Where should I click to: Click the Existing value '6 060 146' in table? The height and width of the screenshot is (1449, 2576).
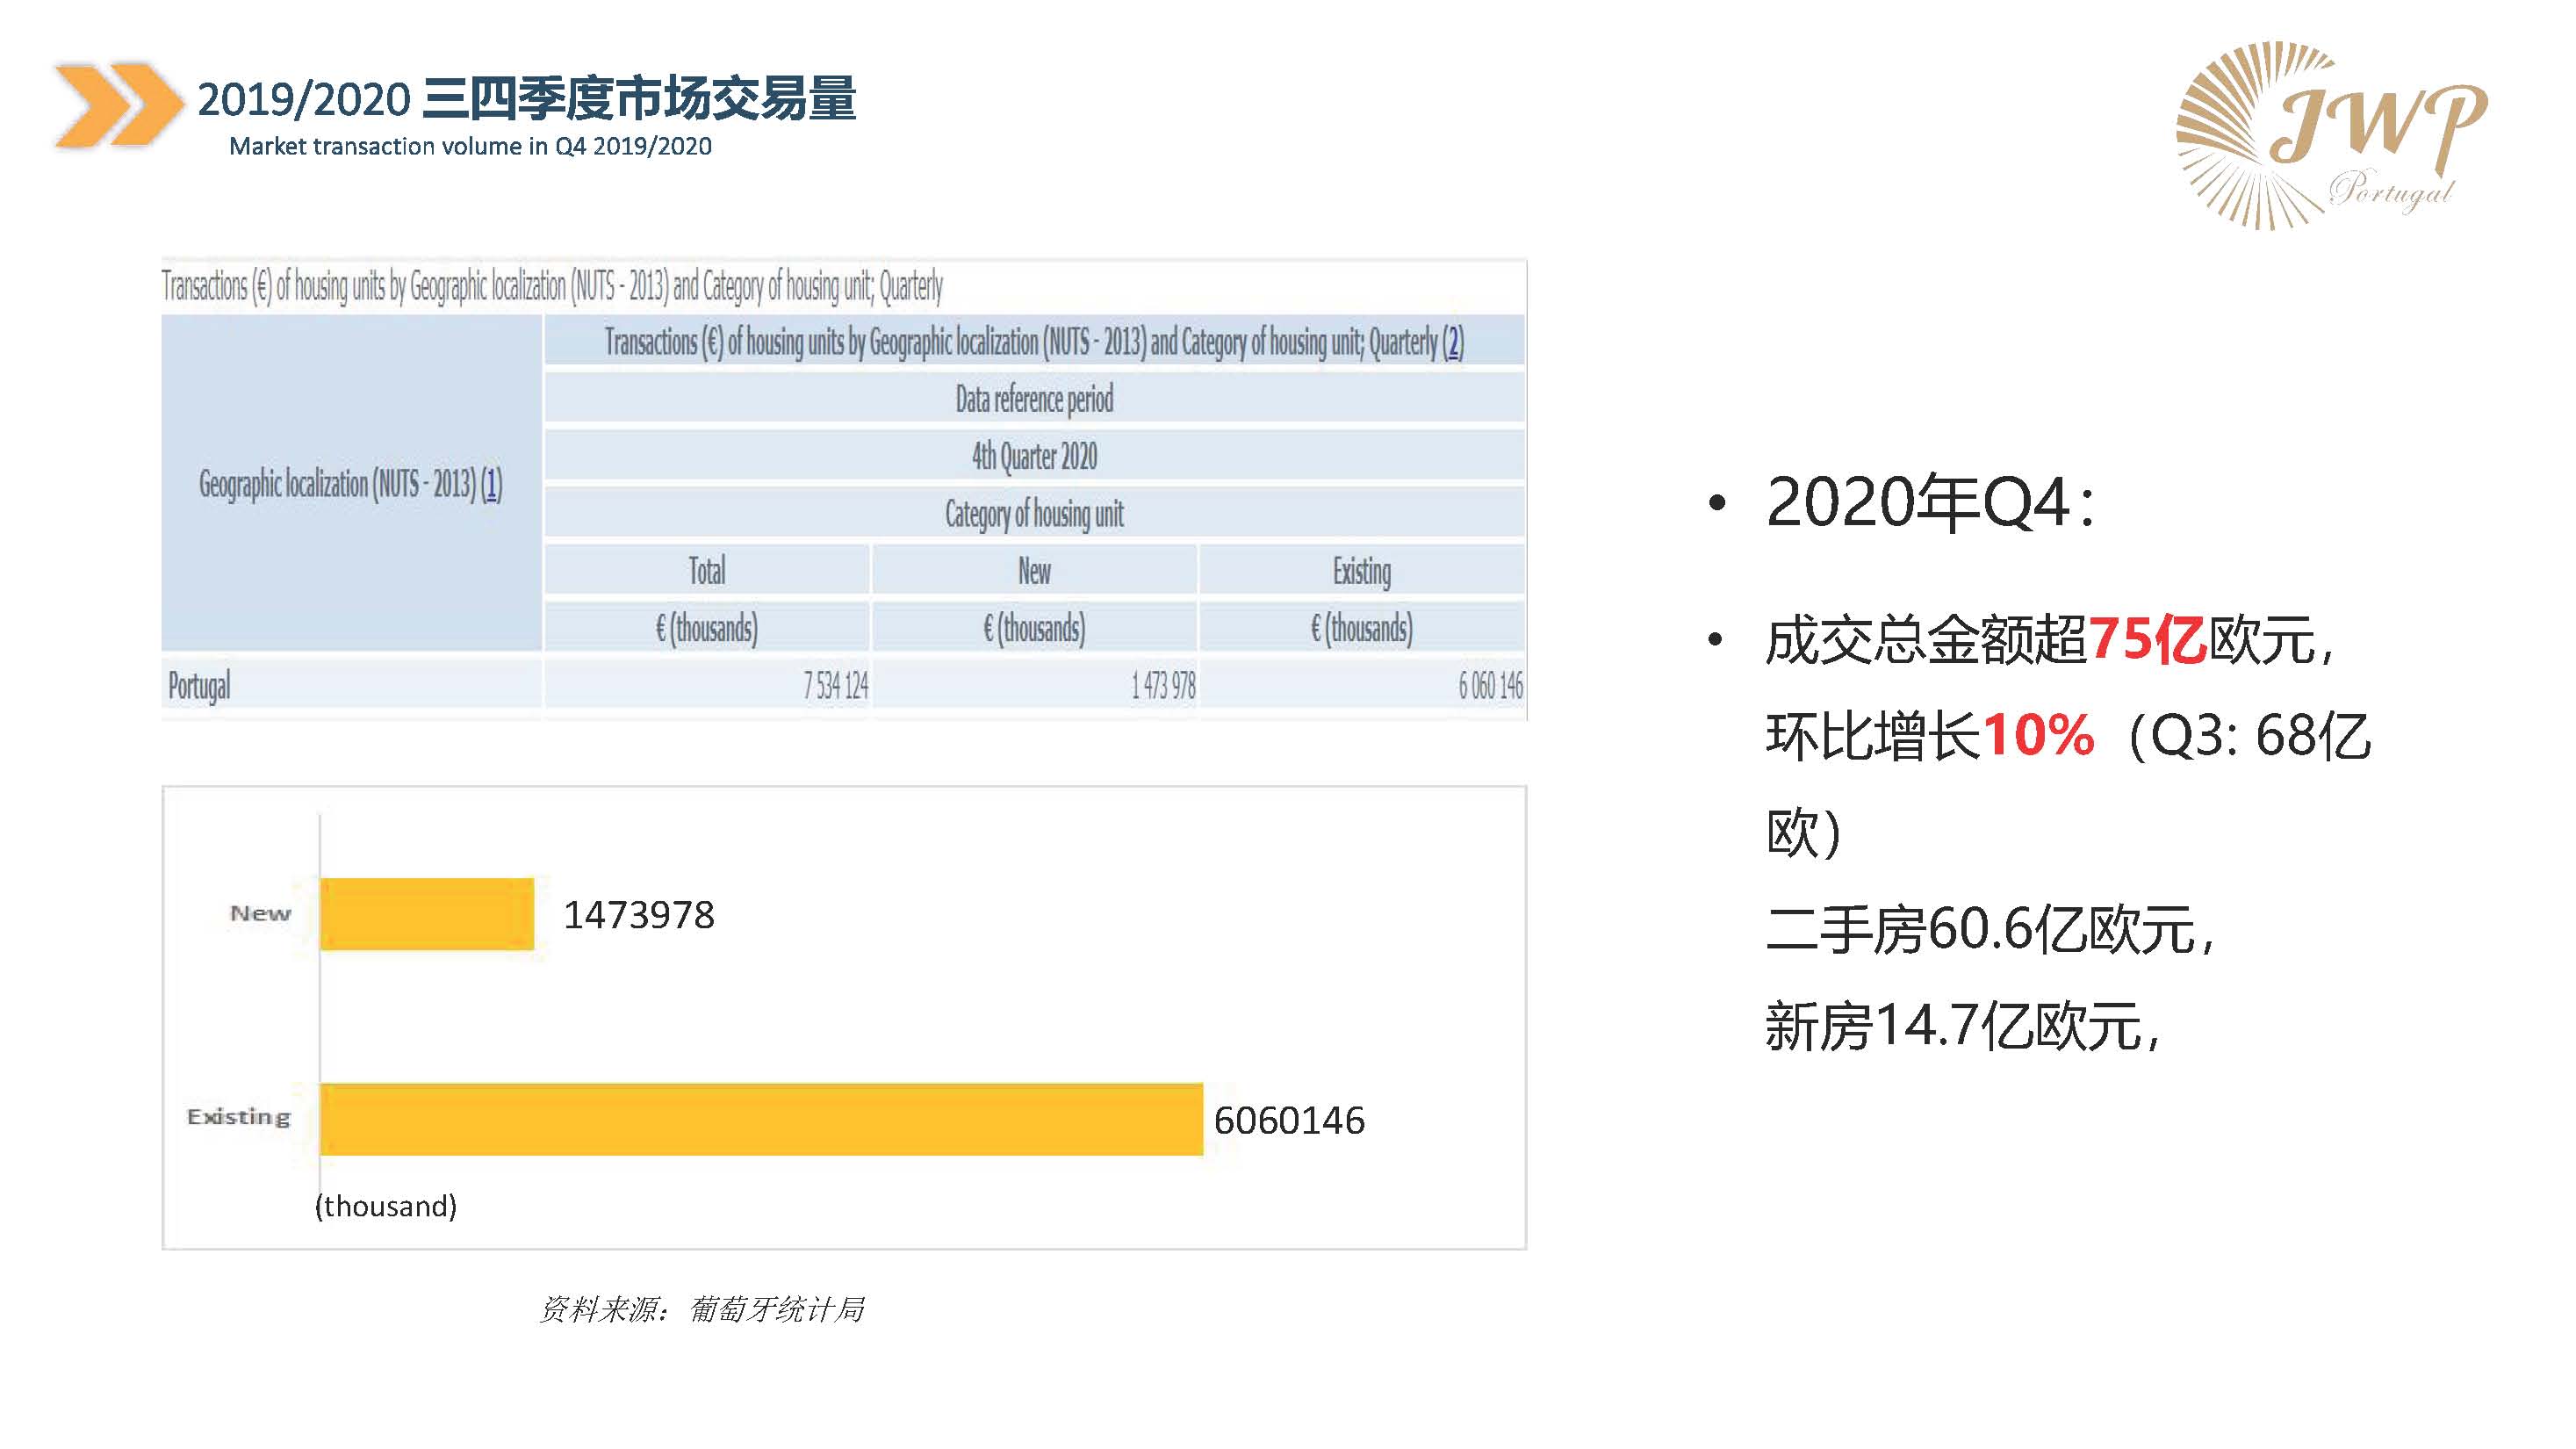click(1490, 685)
